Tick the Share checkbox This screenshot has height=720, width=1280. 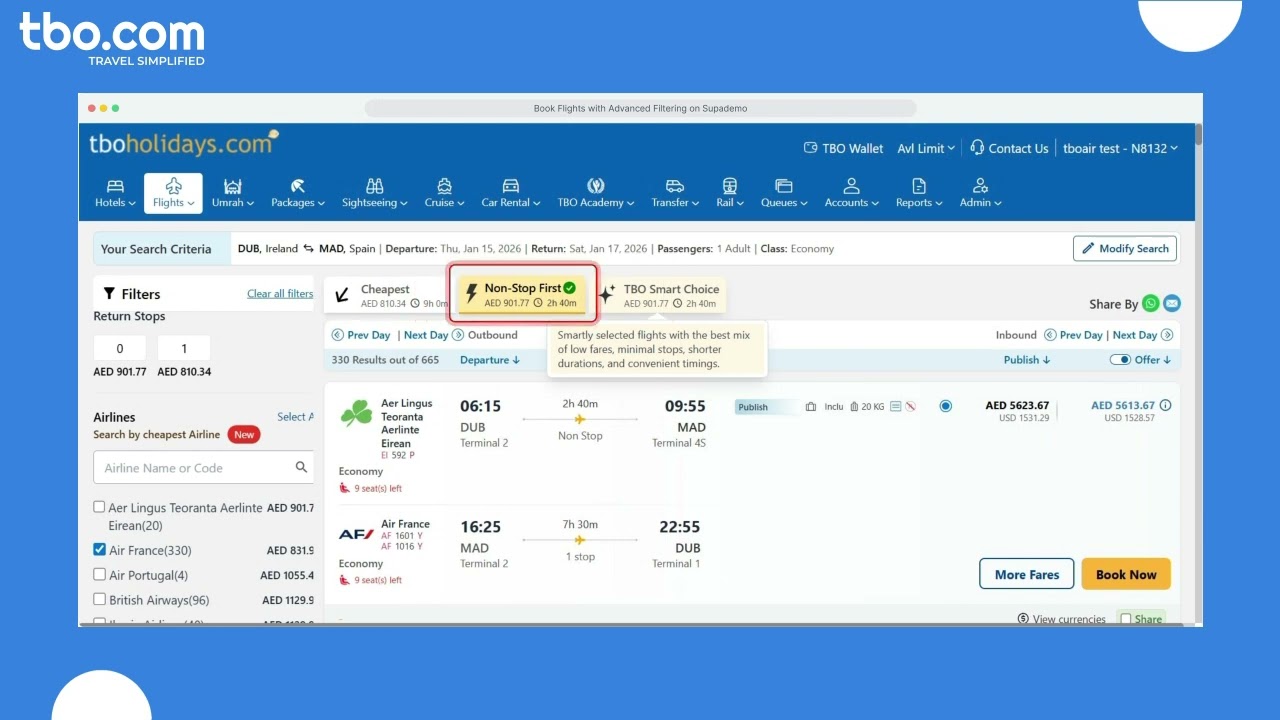pyautogui.click(x=1126, y=619)
